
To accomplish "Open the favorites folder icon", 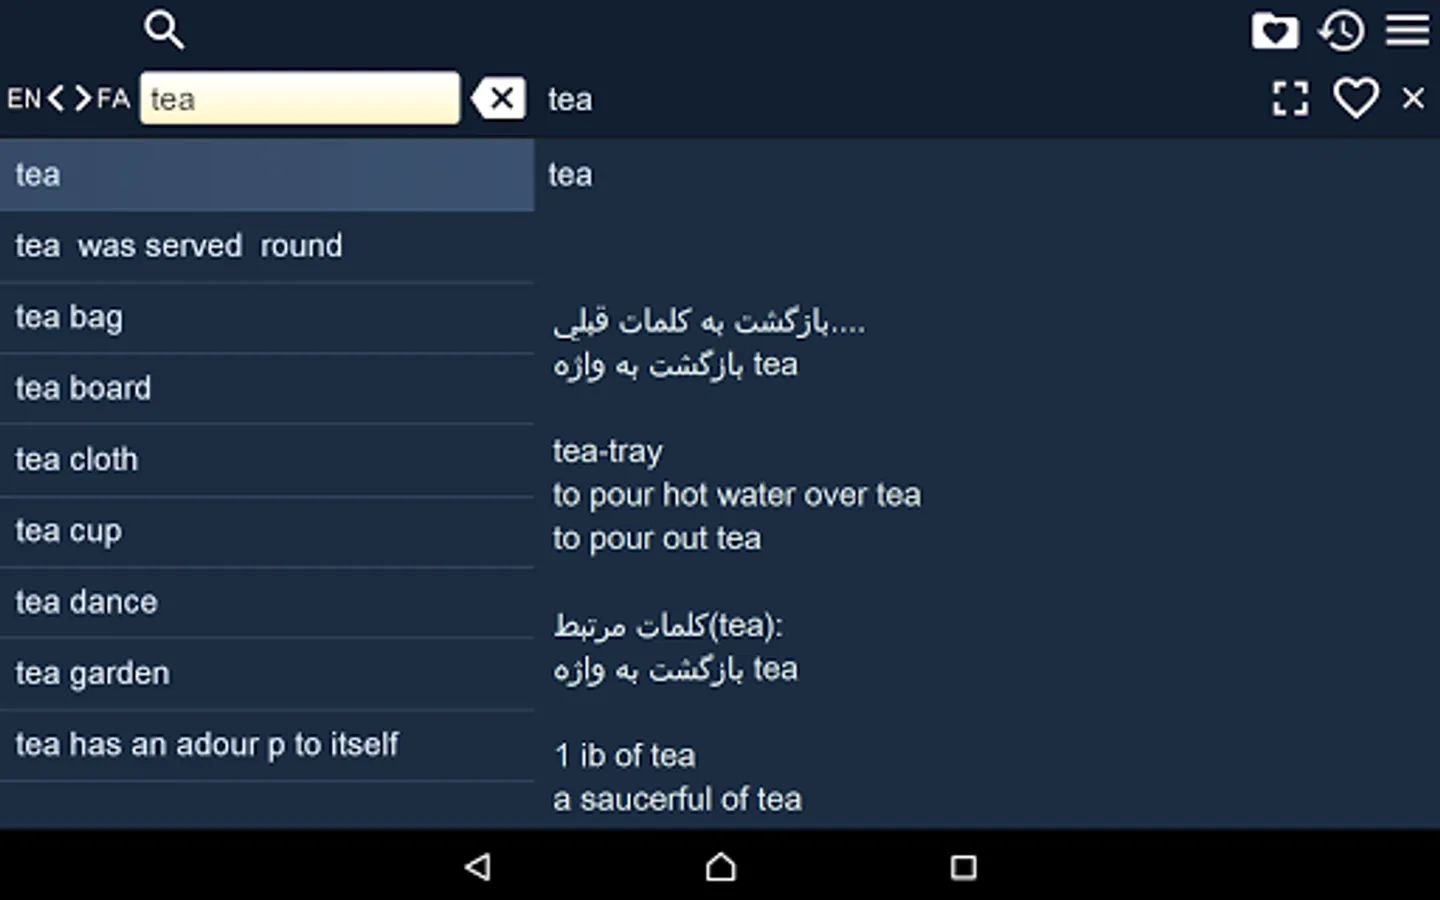I will click(1275, 31).
